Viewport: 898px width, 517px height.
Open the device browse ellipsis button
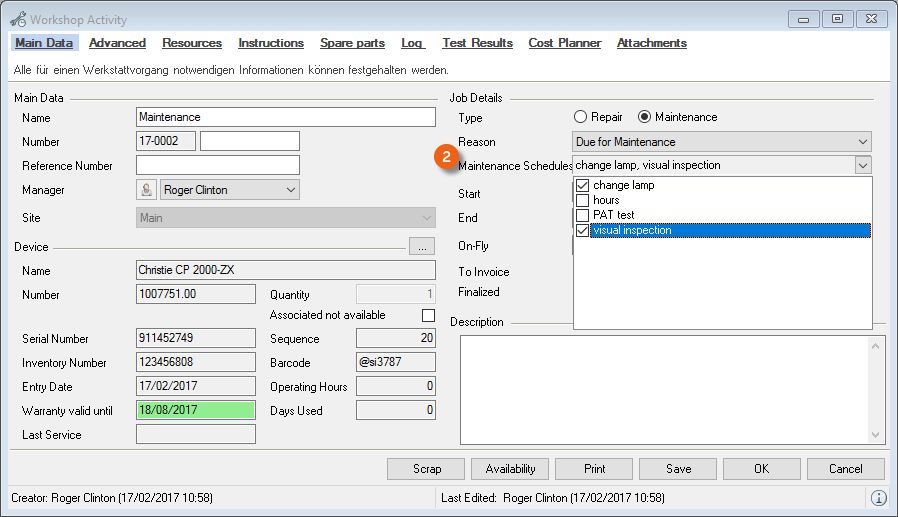tap(422, 246)
